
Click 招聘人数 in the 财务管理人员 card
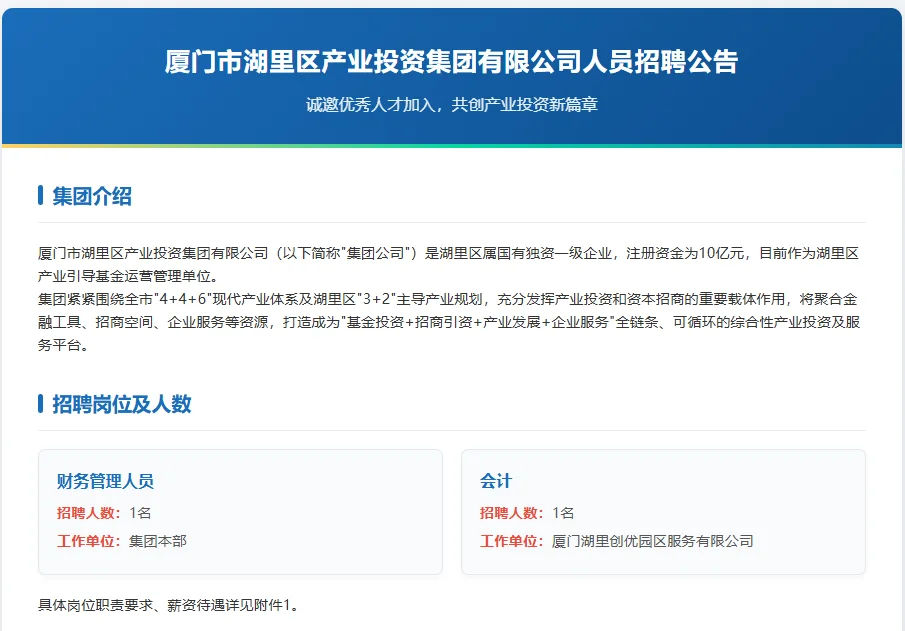(x=88, y=513)
